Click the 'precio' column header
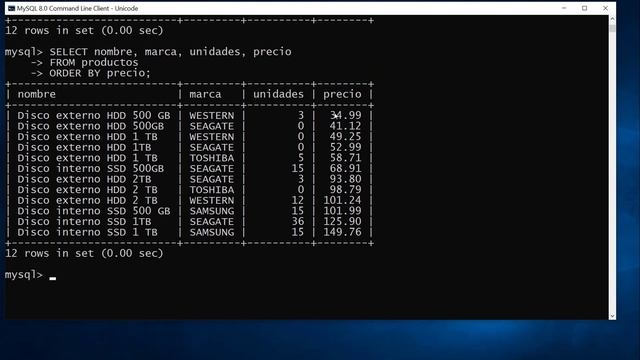This screenshot has width=640, height=360. click(x=342, y=95)
